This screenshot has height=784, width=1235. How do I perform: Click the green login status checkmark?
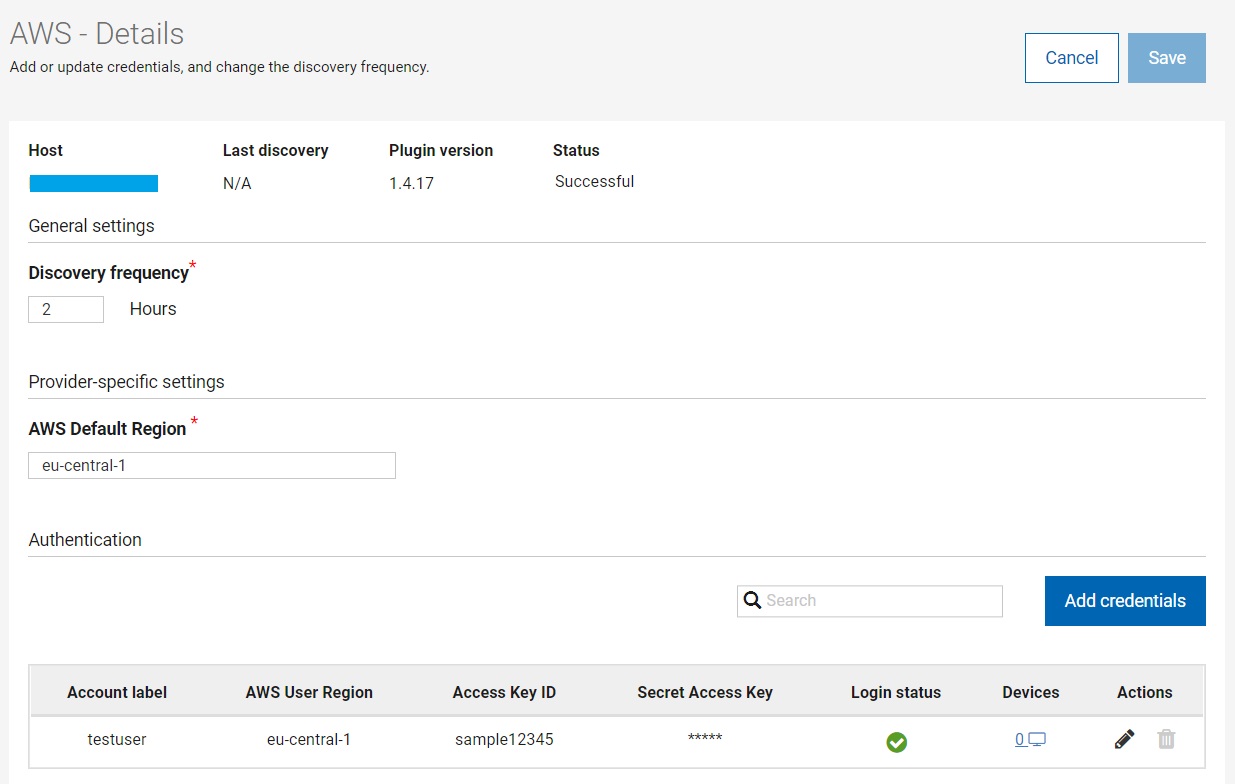click(x=896, y=742)
